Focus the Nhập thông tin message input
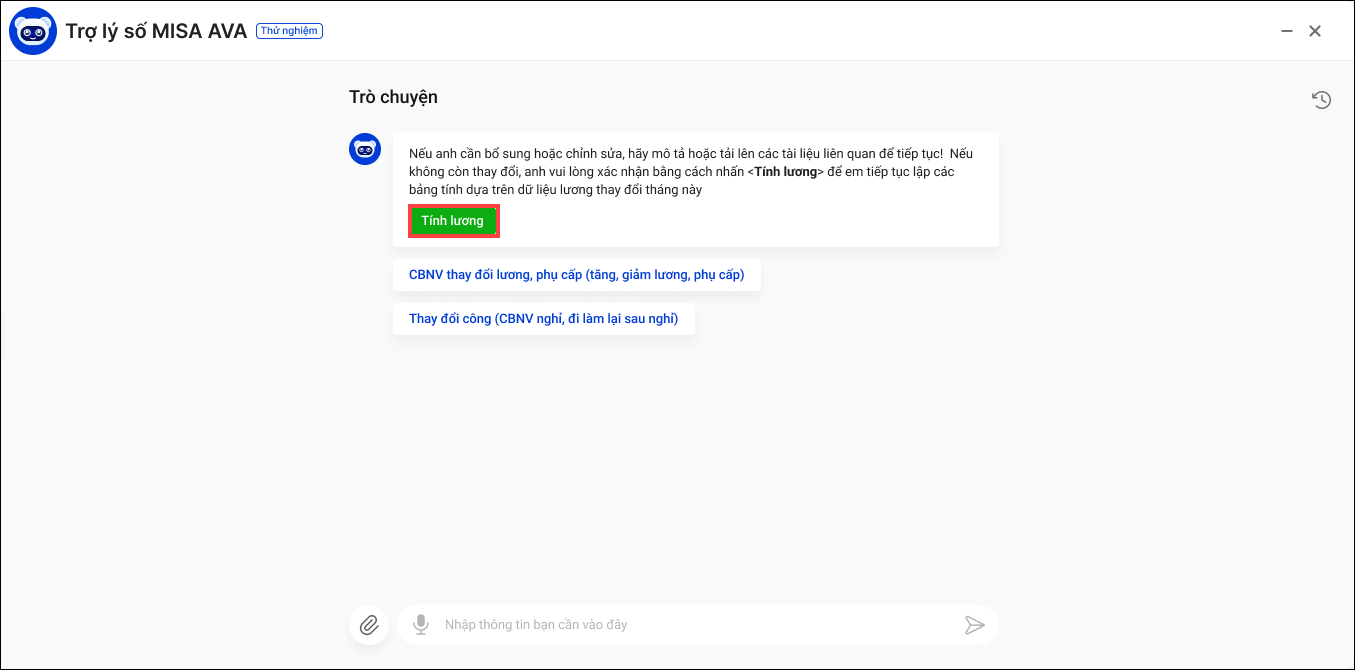The height and width of the screenshot is (670, 1355). [690, 625]
